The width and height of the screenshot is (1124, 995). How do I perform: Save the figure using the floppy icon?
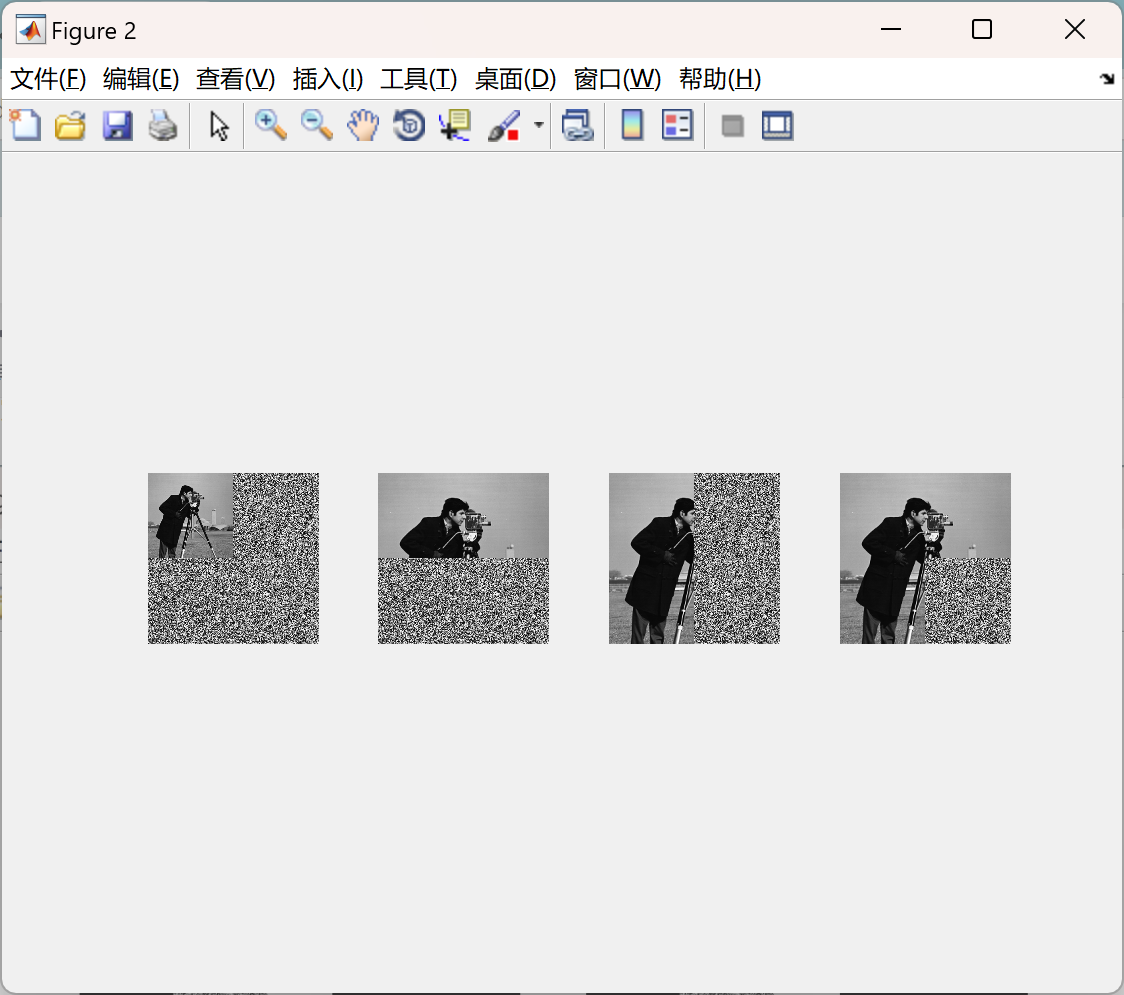click(x=118, y=125)
